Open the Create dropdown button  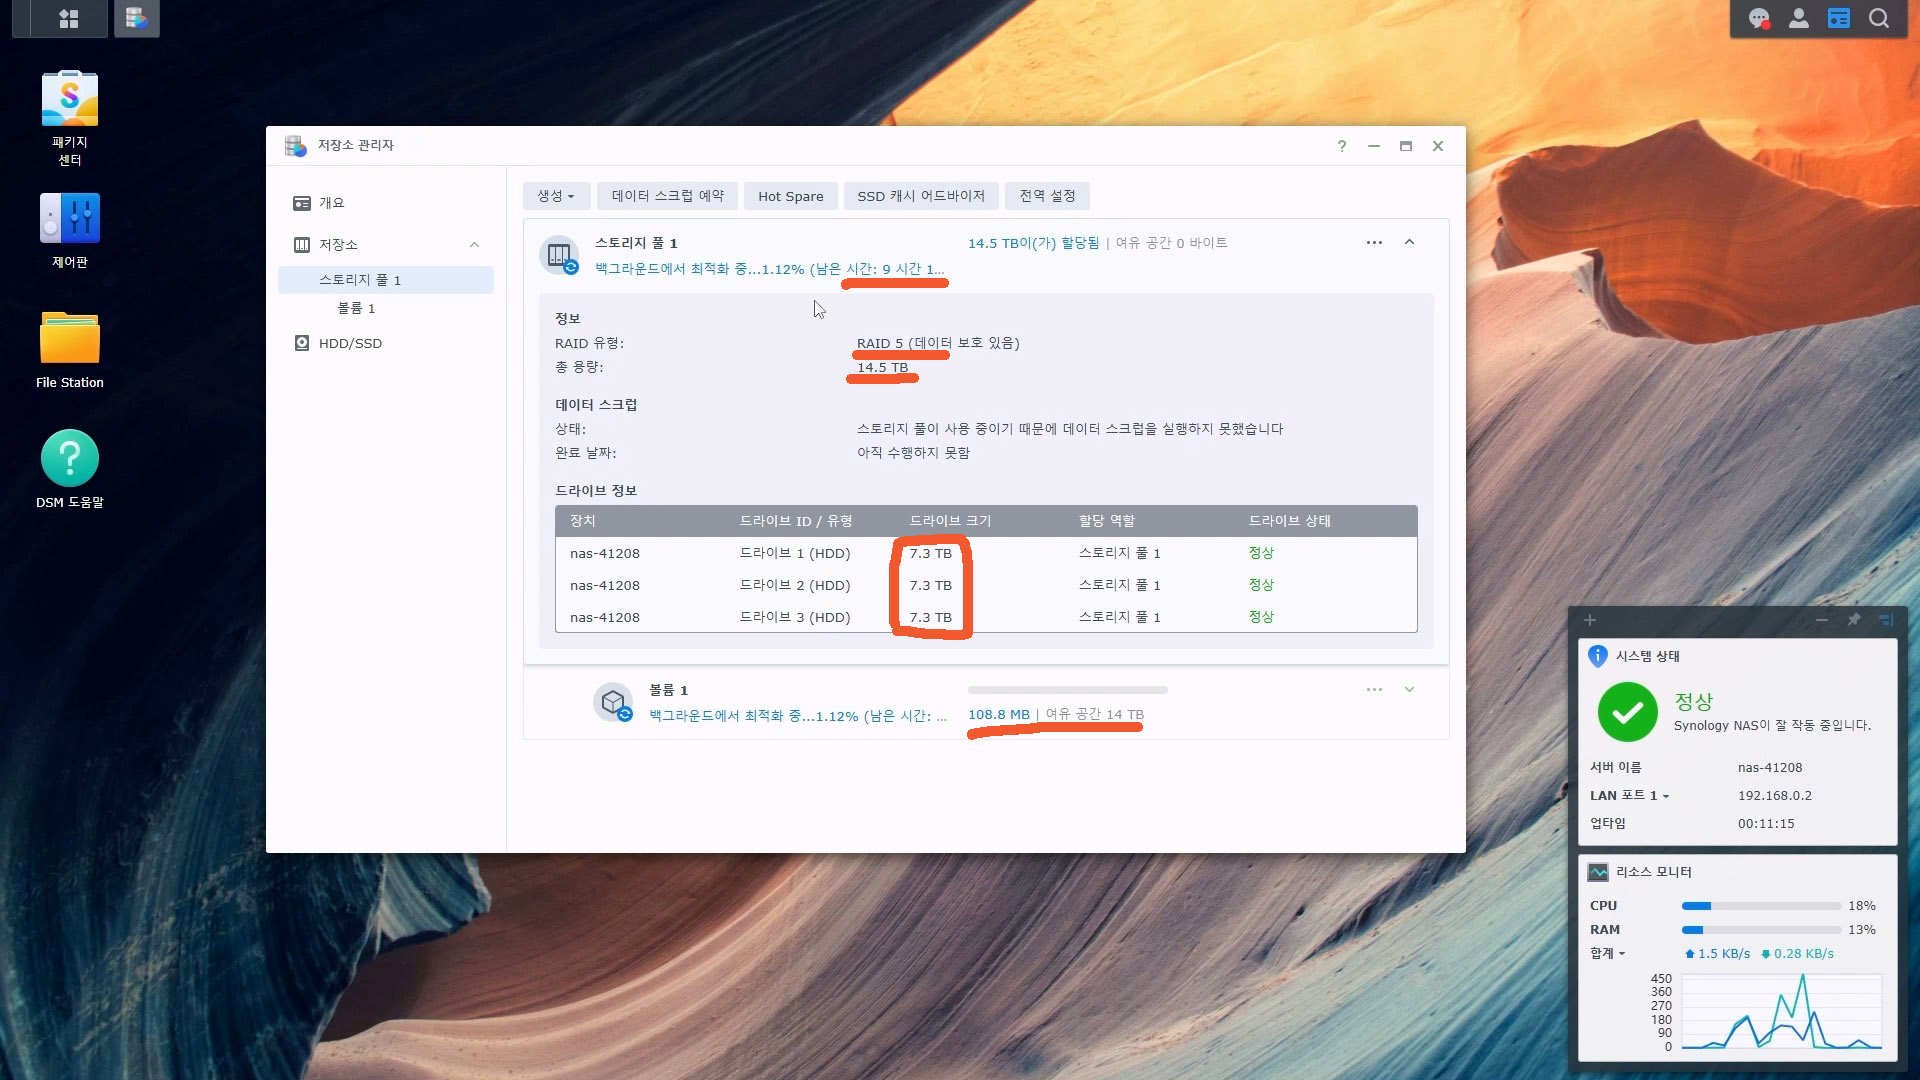tap(556, 196)
